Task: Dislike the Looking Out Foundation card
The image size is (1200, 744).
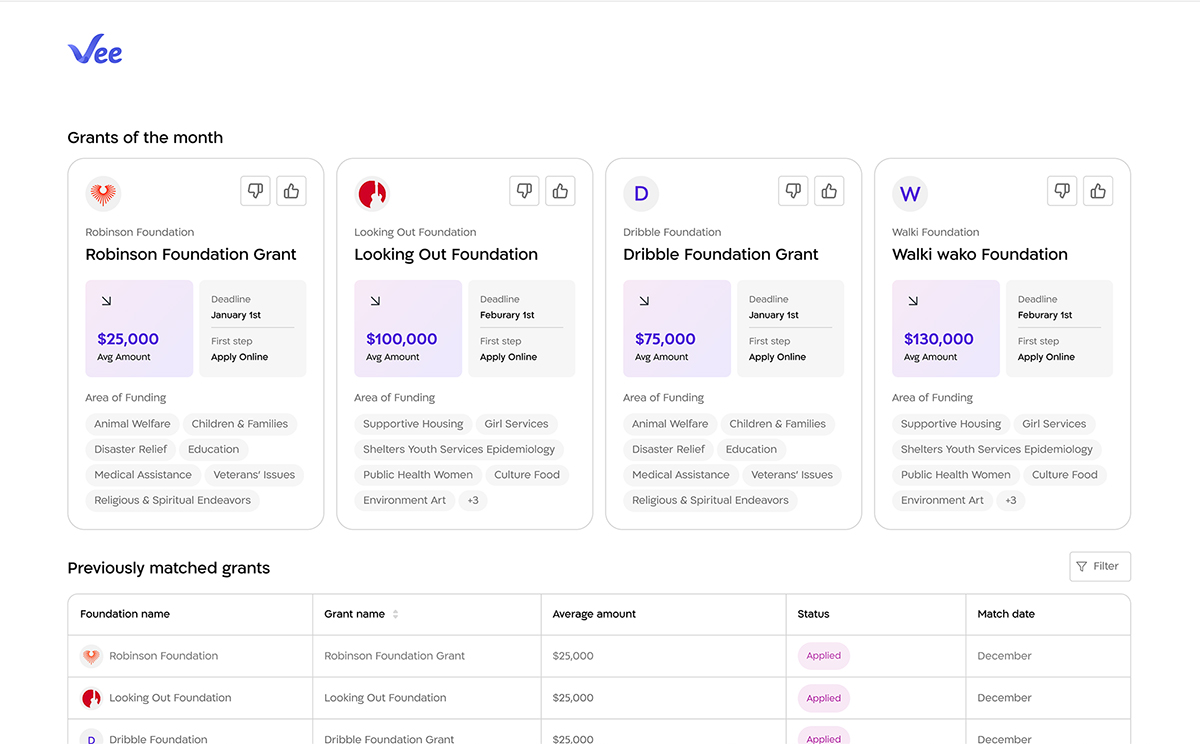Action: point(524,191)
